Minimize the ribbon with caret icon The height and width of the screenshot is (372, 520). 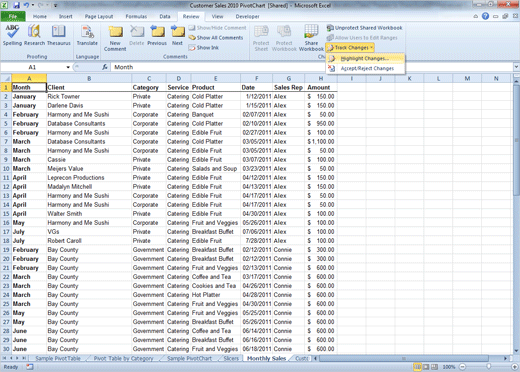(476, 16)
